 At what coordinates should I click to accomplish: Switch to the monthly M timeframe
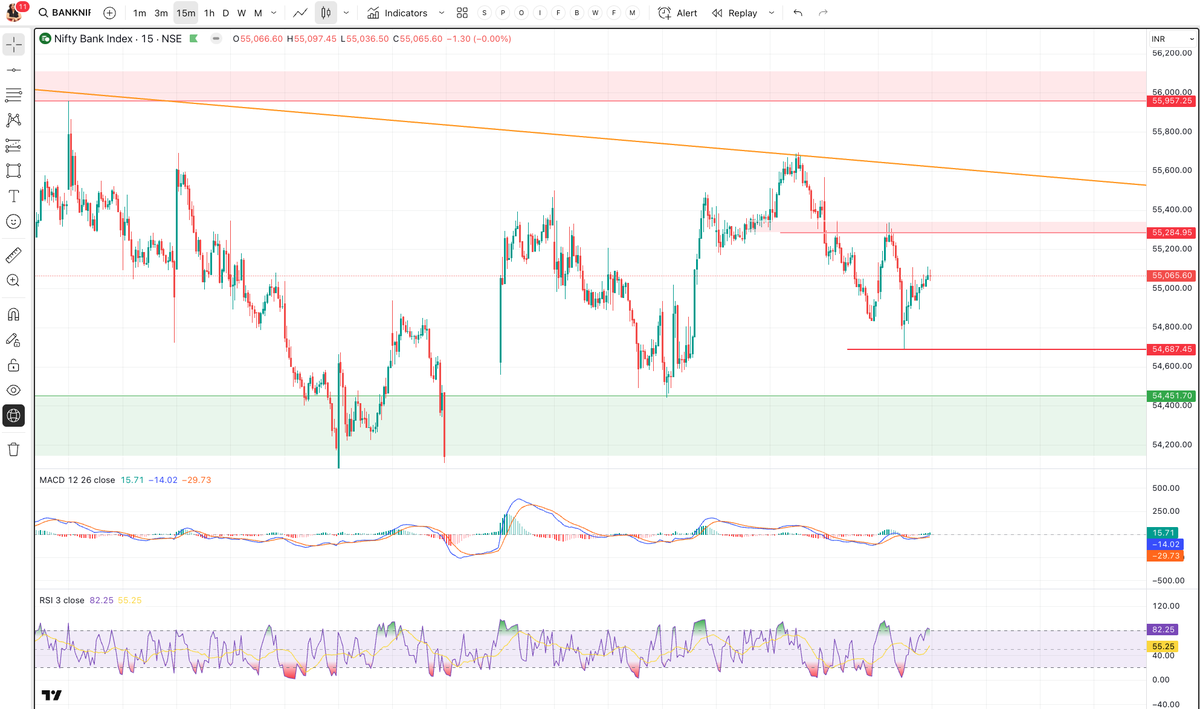(258, 13)
